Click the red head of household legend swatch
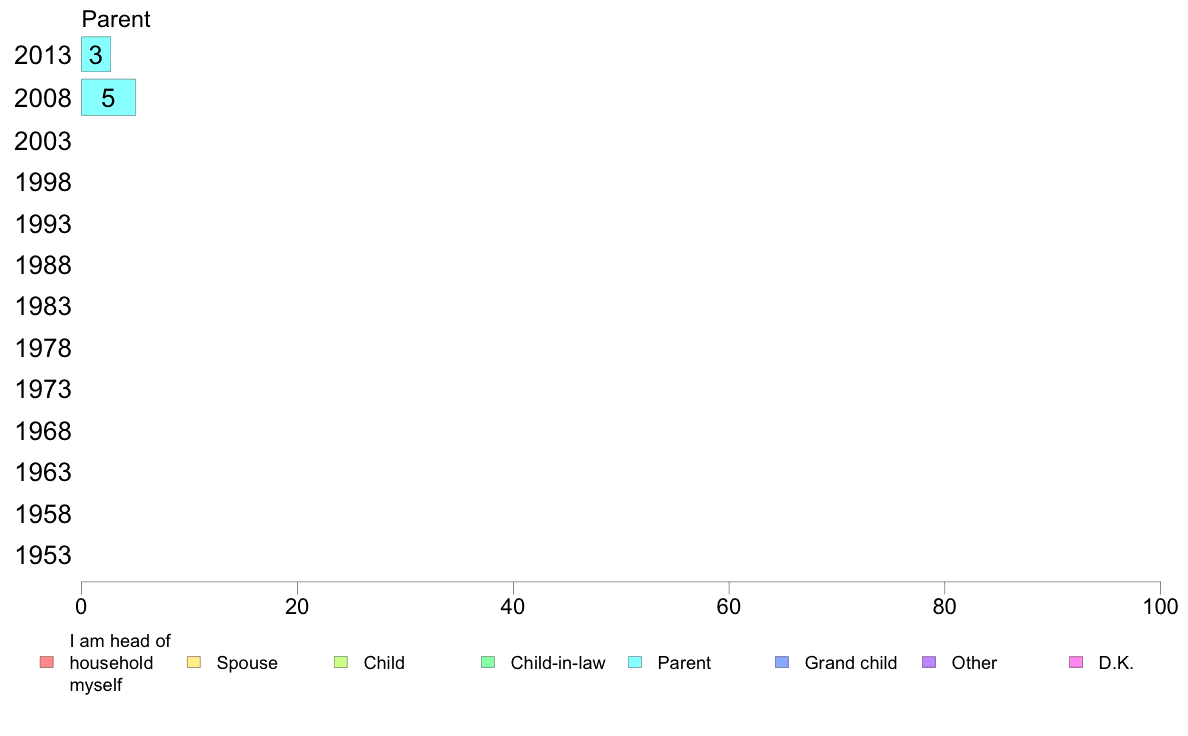Viewport: 1188px width, 736px height. 47,662
